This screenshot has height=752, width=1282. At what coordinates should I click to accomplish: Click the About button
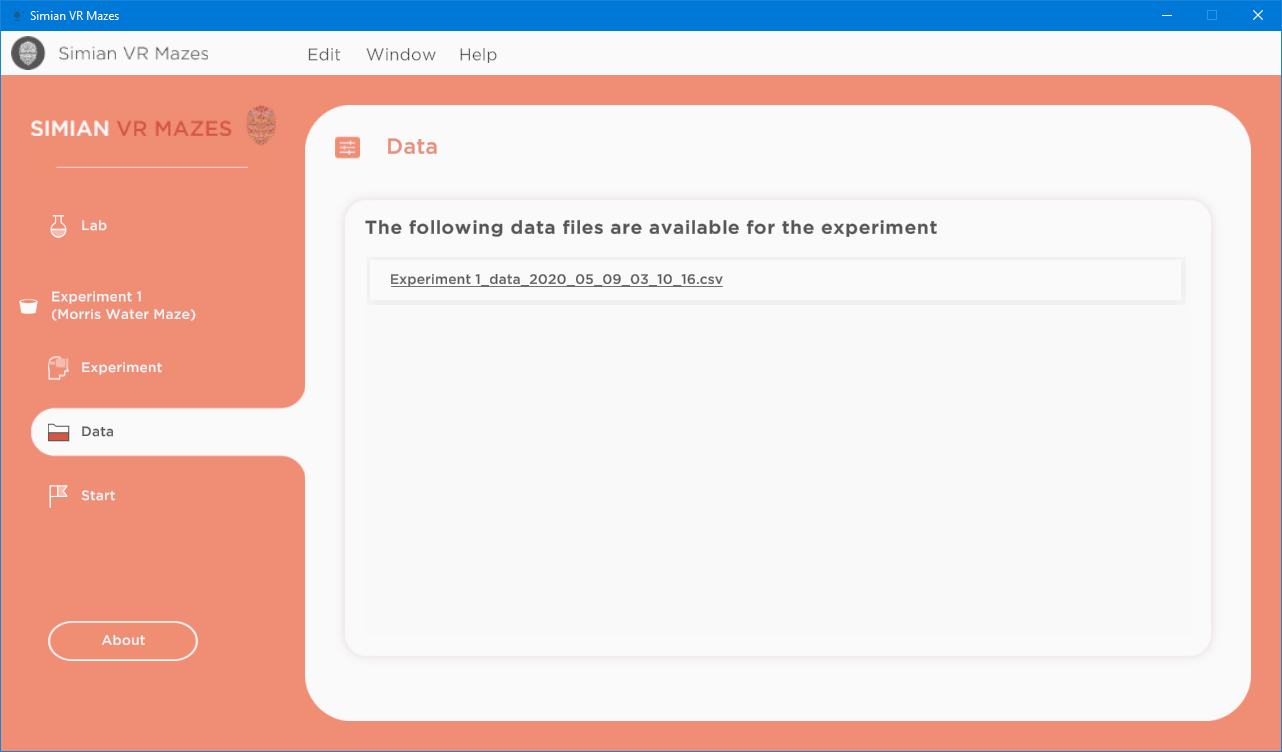[122, 641]
